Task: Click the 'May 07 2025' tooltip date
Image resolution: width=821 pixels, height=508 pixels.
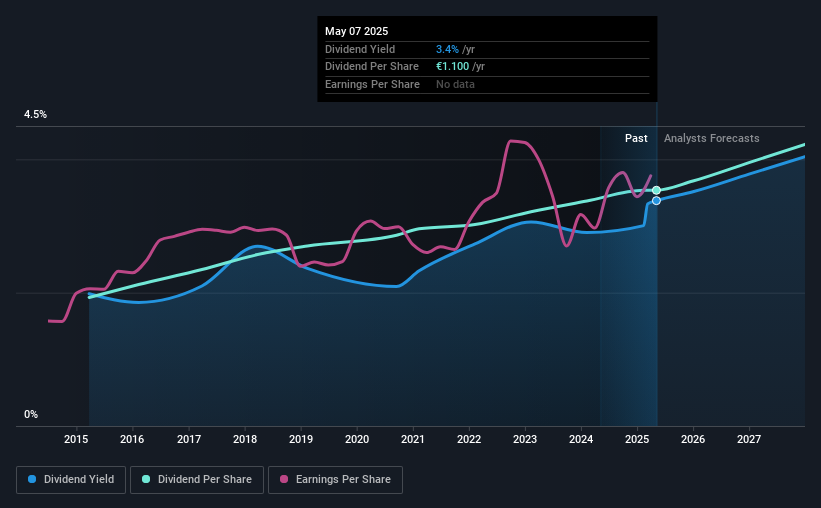Action: coord(357,31)
